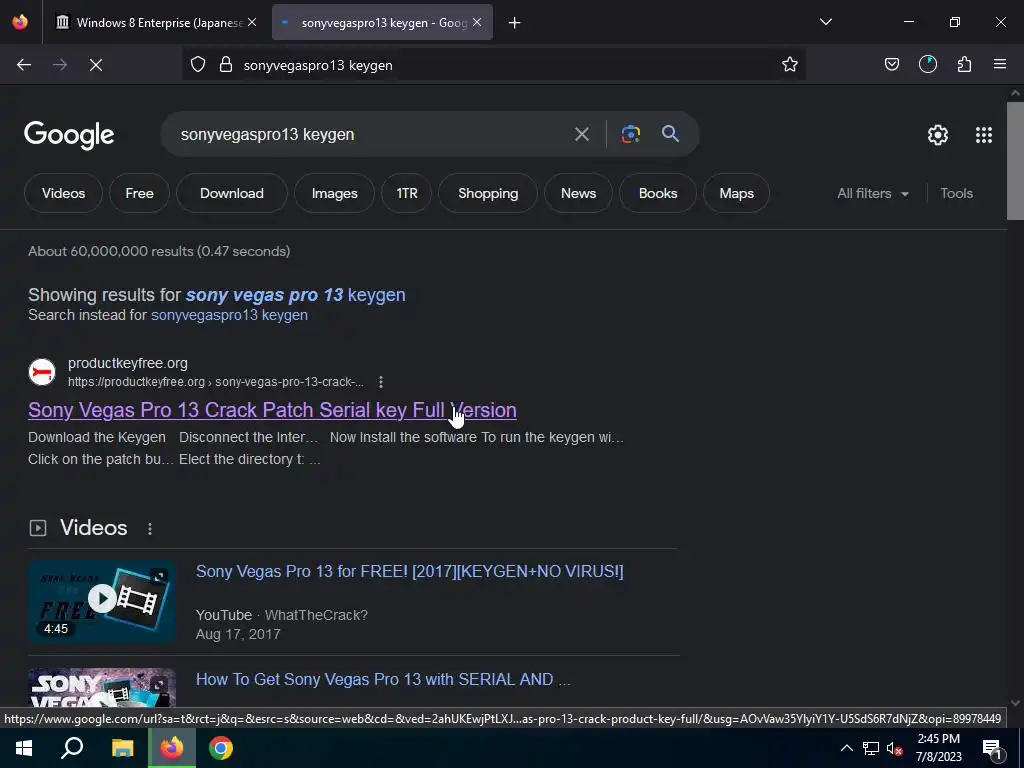Click the circular profile toolbar icon
This screenshot has height=768, width=1024.
tap(927, 64)
